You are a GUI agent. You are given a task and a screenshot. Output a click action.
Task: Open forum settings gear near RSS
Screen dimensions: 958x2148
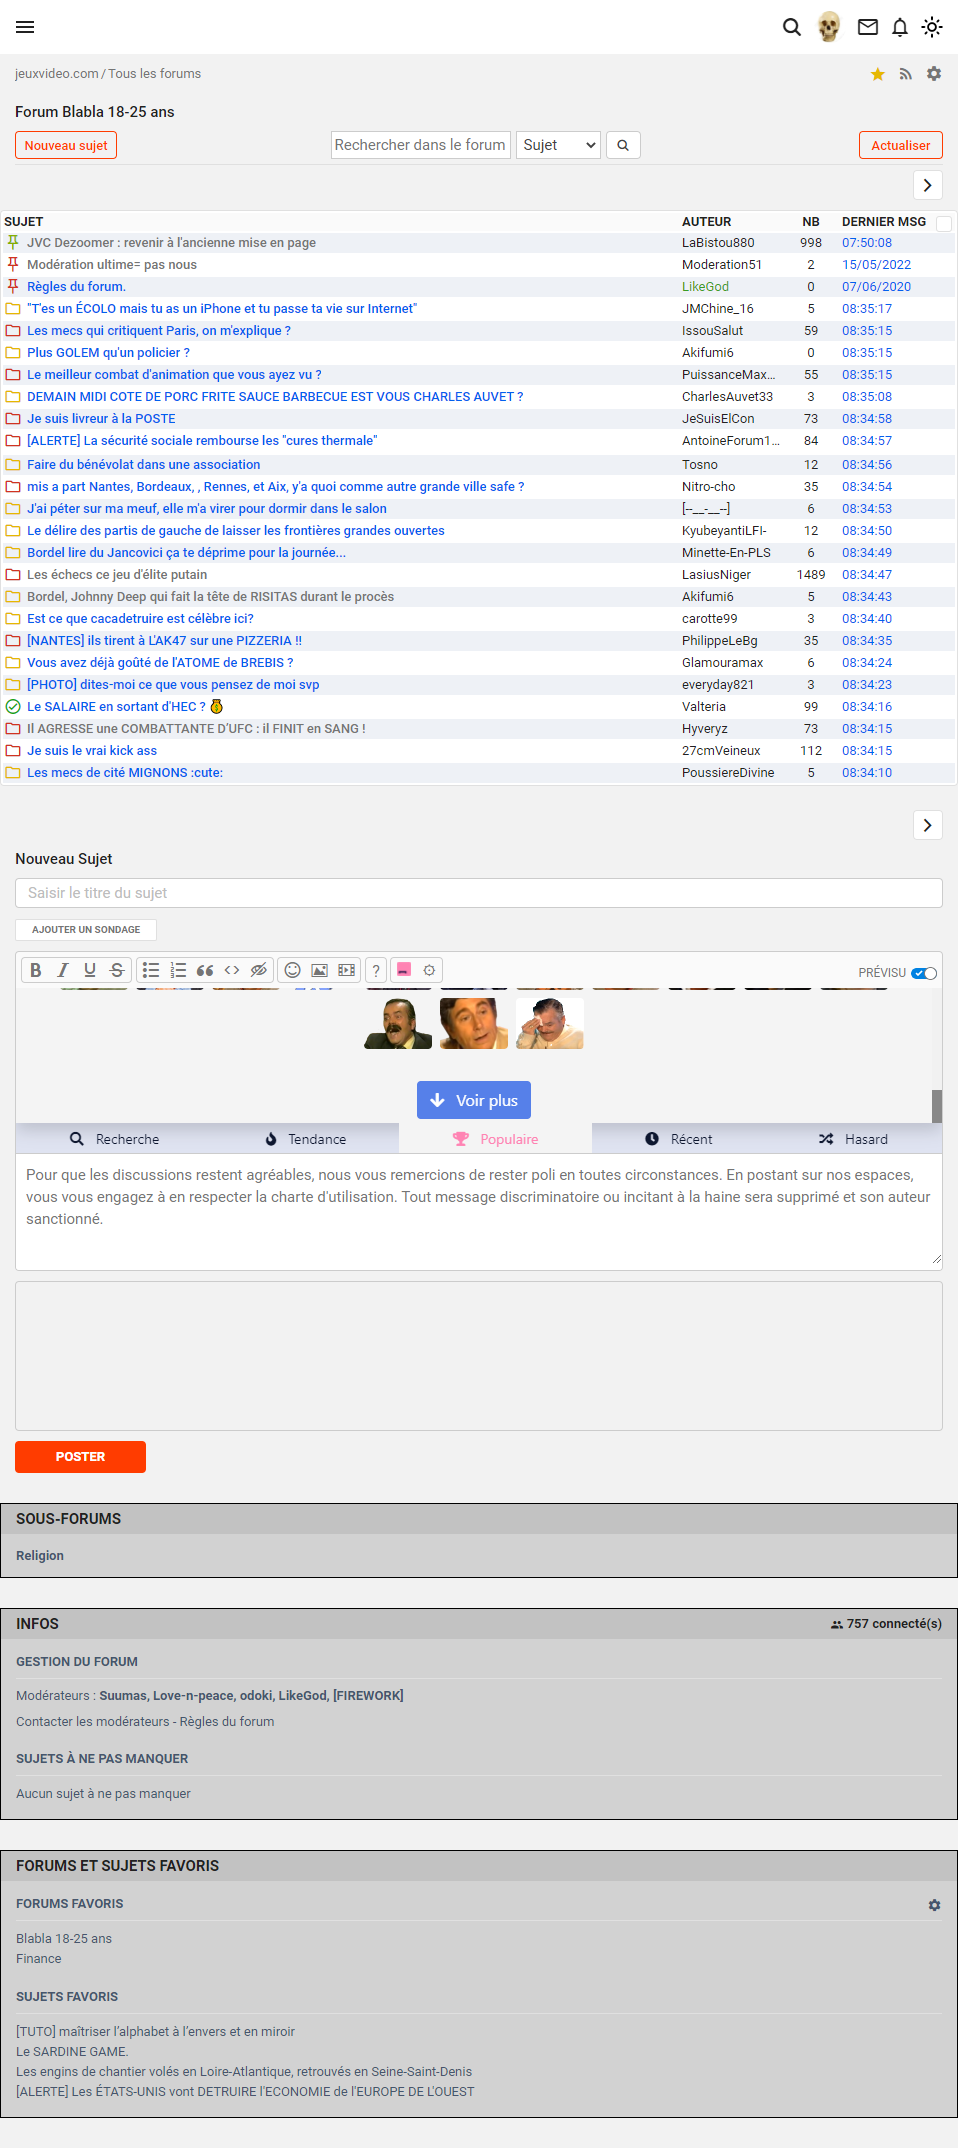tap(934, 74)
